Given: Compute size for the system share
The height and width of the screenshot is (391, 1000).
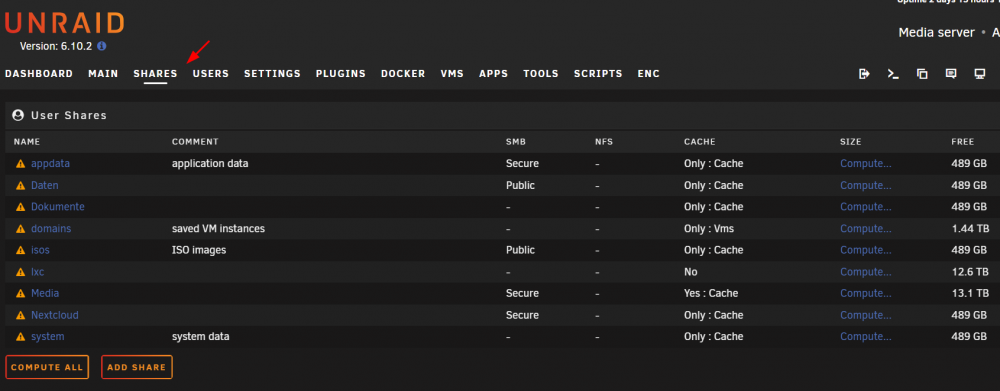Looking at the screenshot, I should click(865, 337).
